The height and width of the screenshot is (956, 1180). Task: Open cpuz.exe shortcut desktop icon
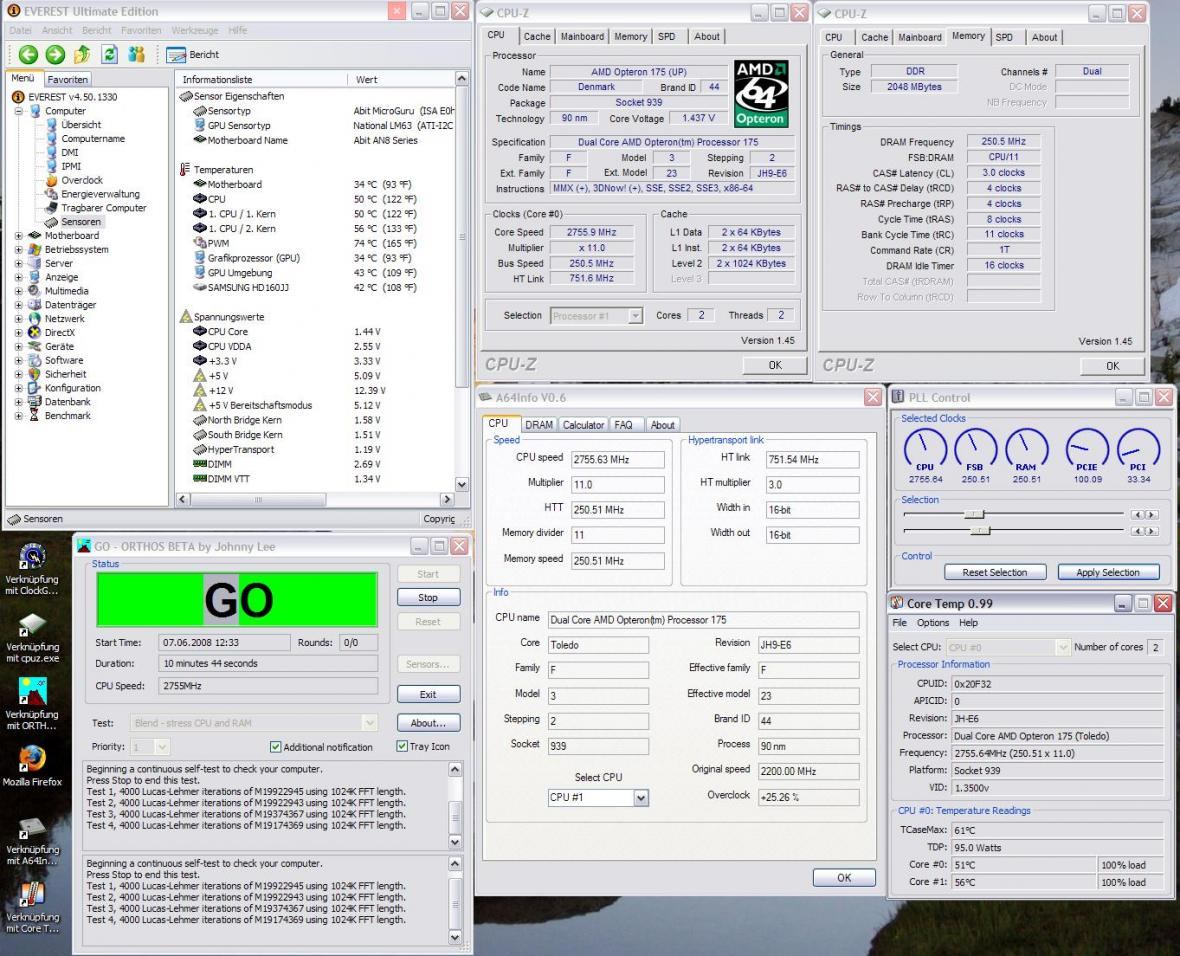point(32,638)
